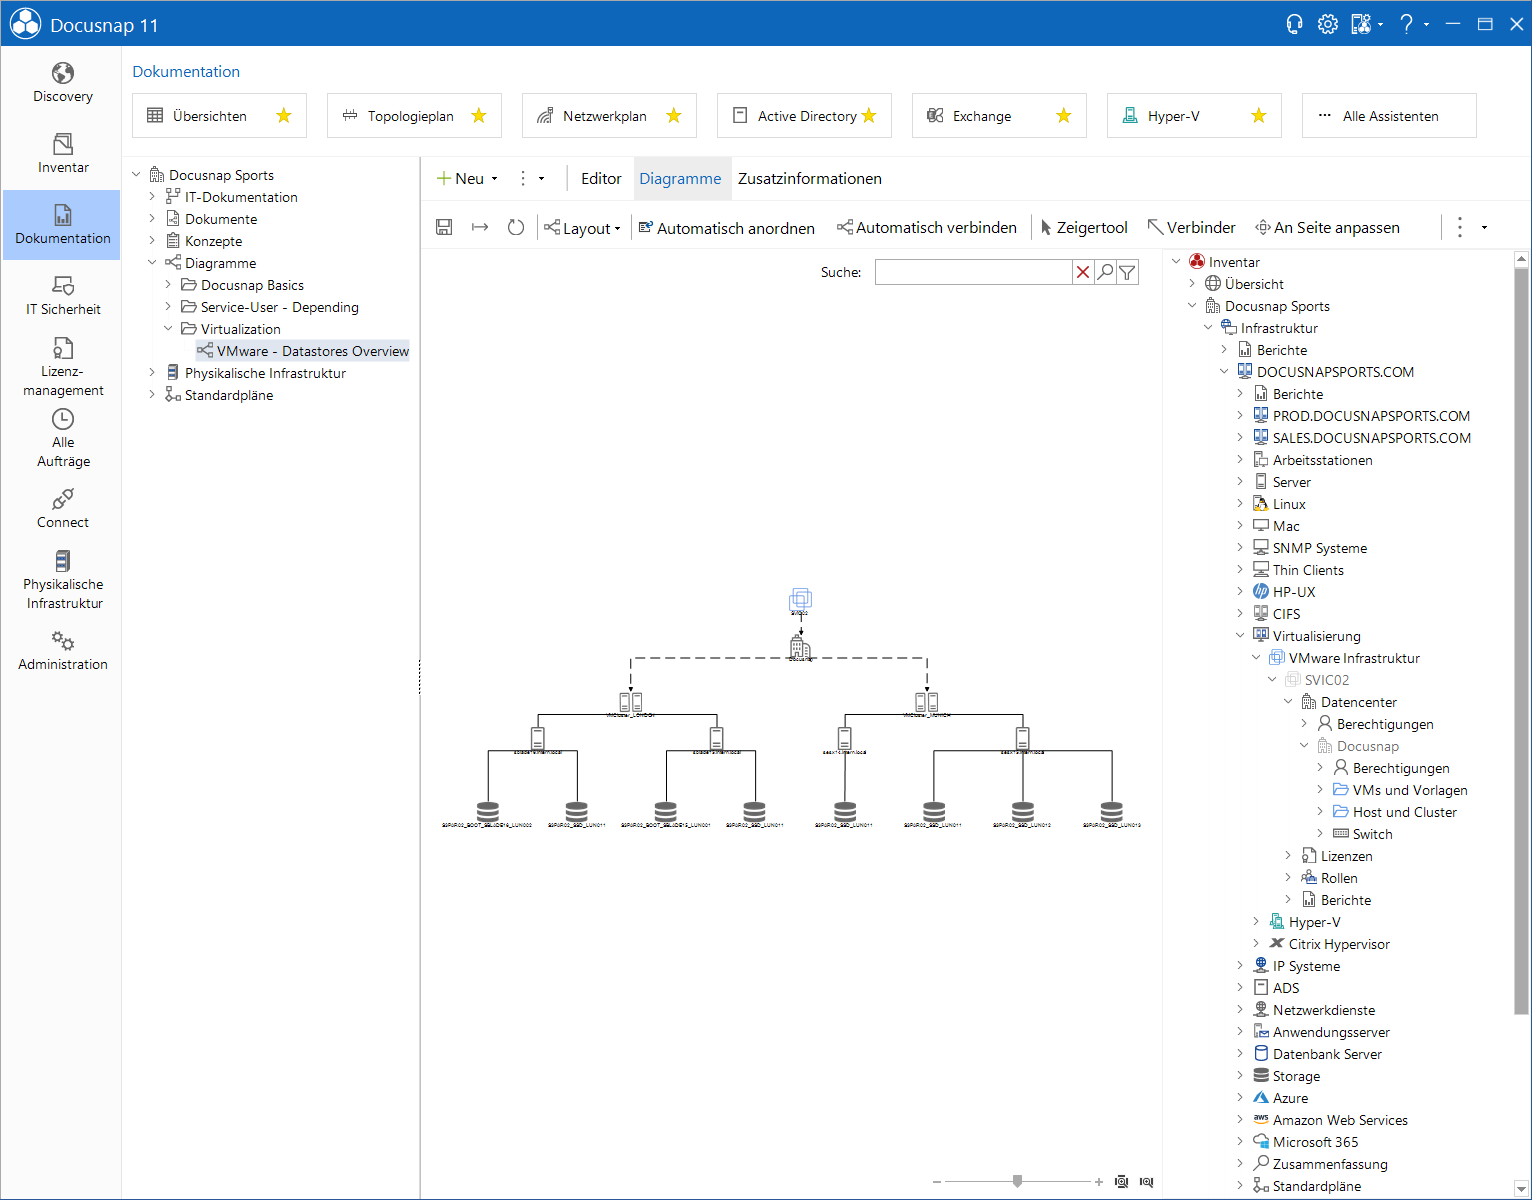Click the export arrow icon
Image resolution: width=1532 pixels, height=1200 pixels.
click(x=480, y=228)
